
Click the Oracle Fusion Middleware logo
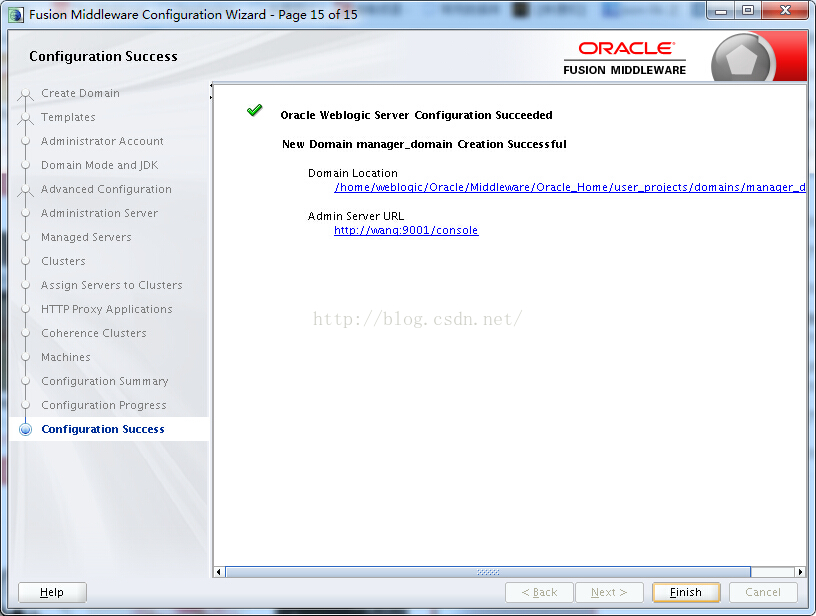[x=624, y=58]
